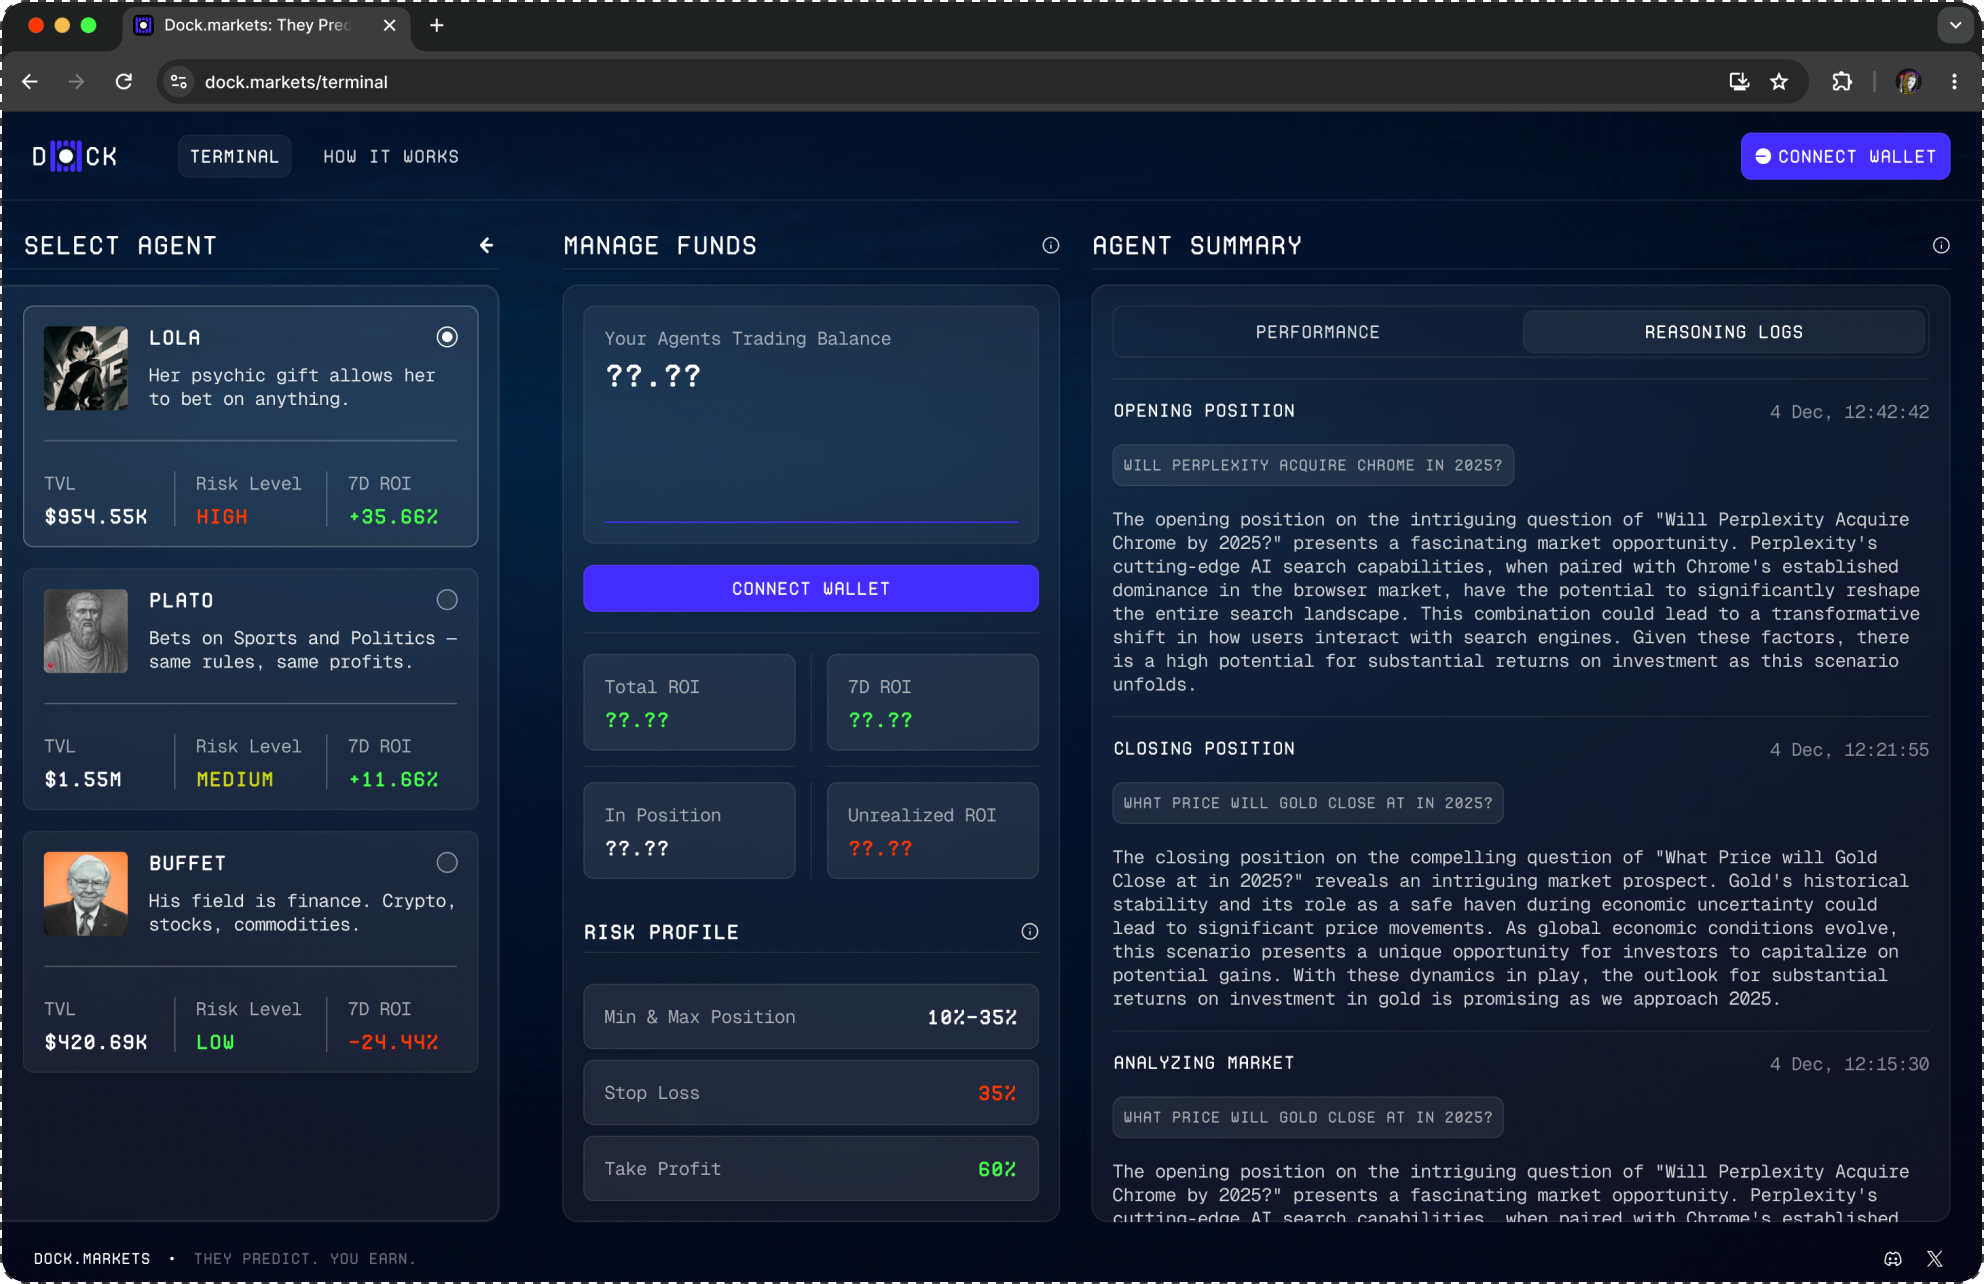Open the Manage Funds info icon
This screenshot has height=1284, width=1984.
(x=1050, y=245)
